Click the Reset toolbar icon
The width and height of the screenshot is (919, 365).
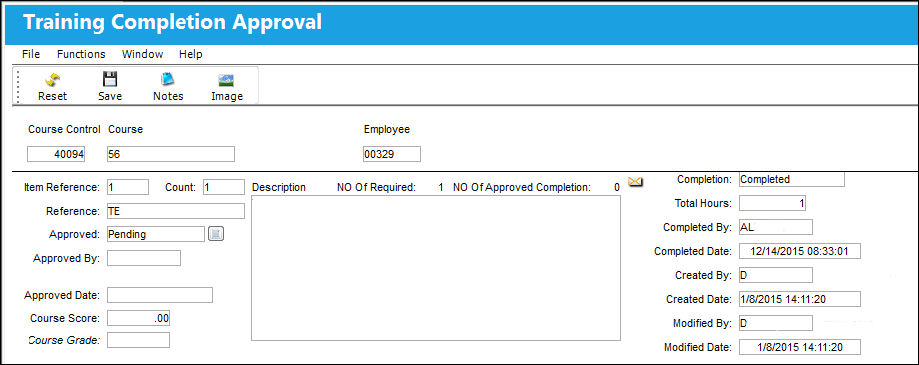(53, 79)
